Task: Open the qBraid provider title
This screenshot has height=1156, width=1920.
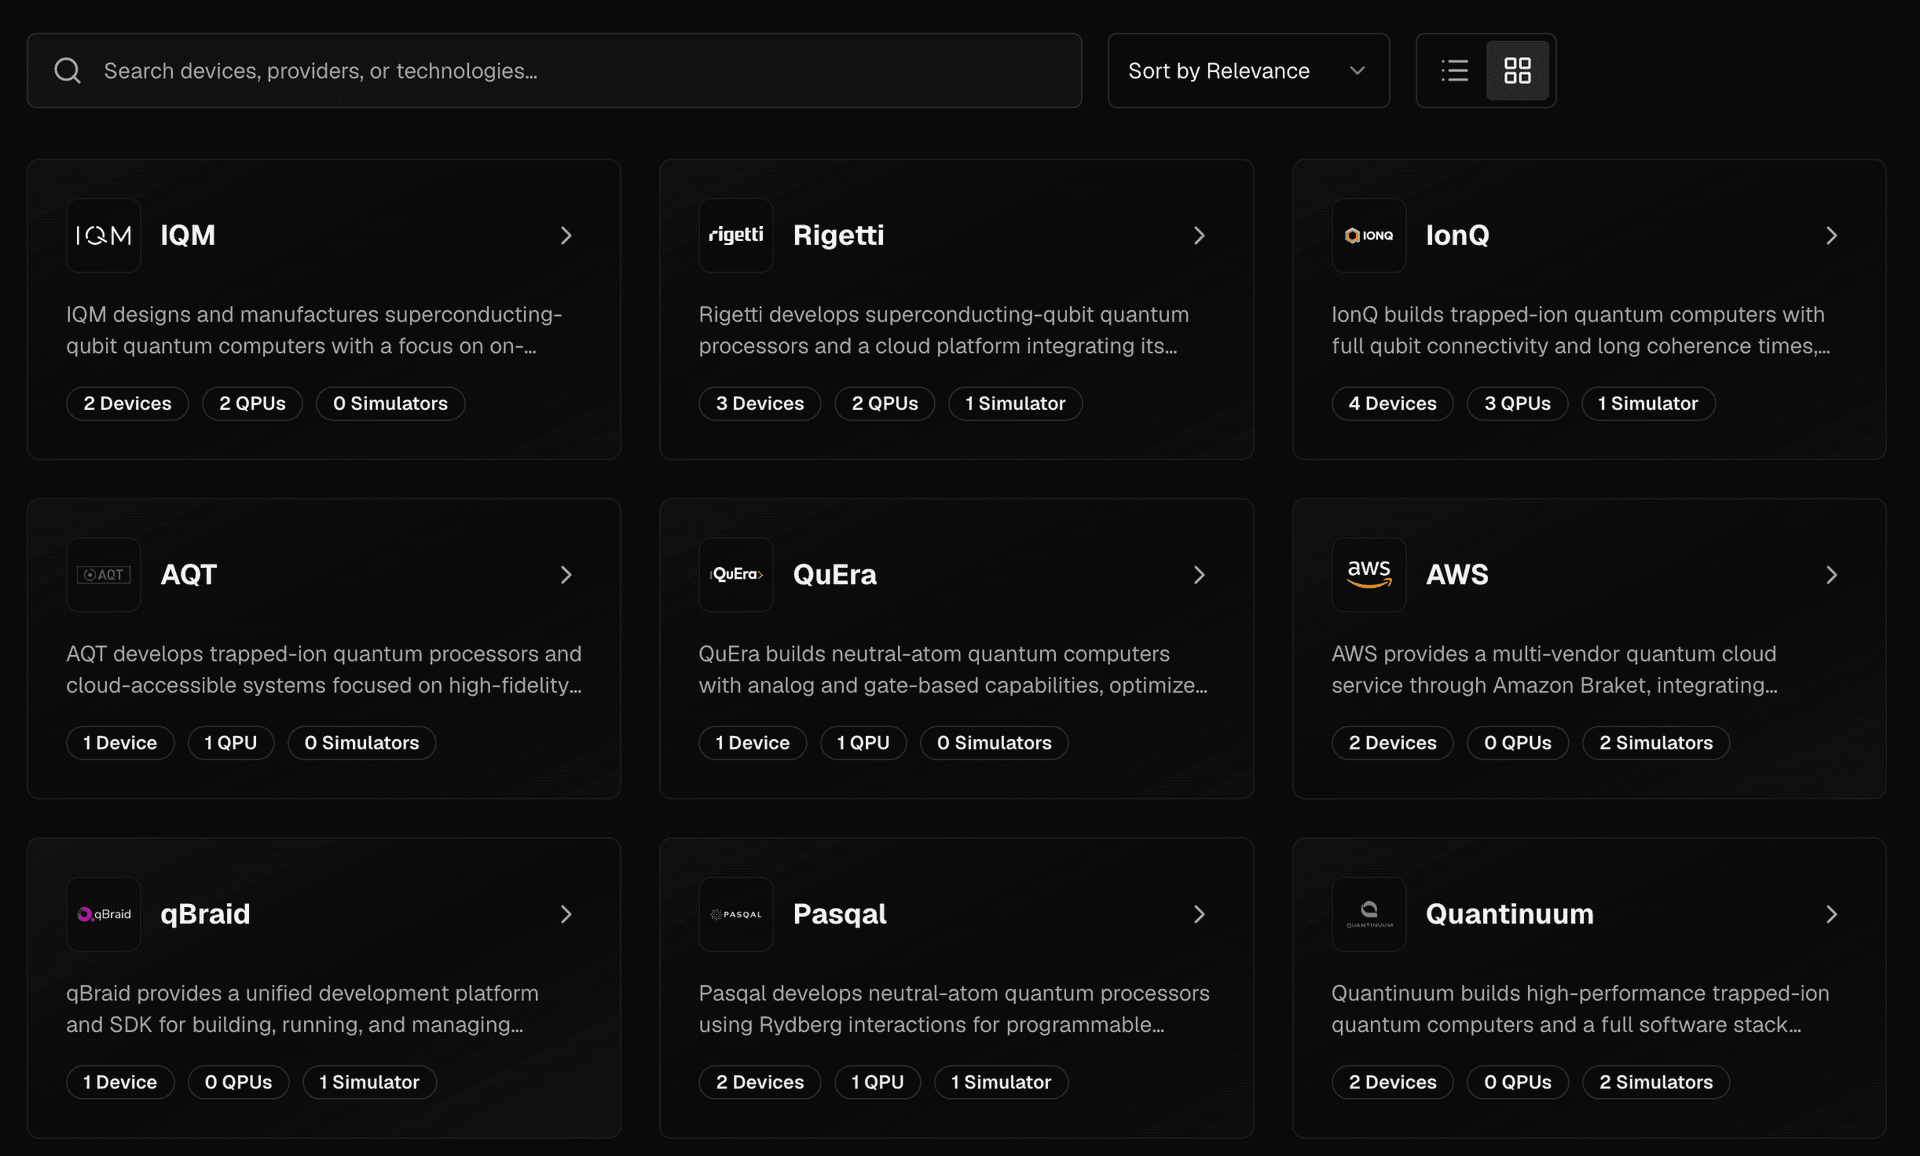Action: 205,914
